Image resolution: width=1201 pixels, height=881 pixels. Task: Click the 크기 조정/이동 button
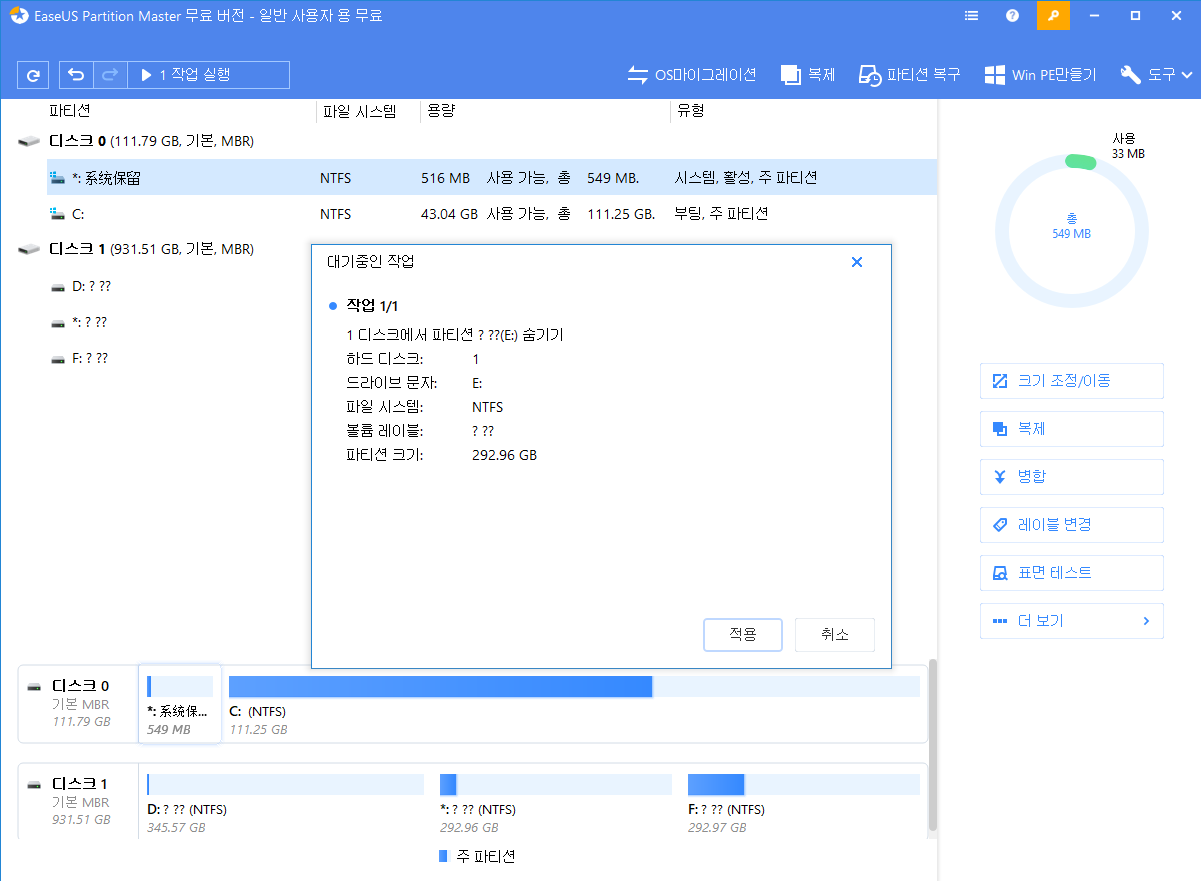coord(1071,381)
